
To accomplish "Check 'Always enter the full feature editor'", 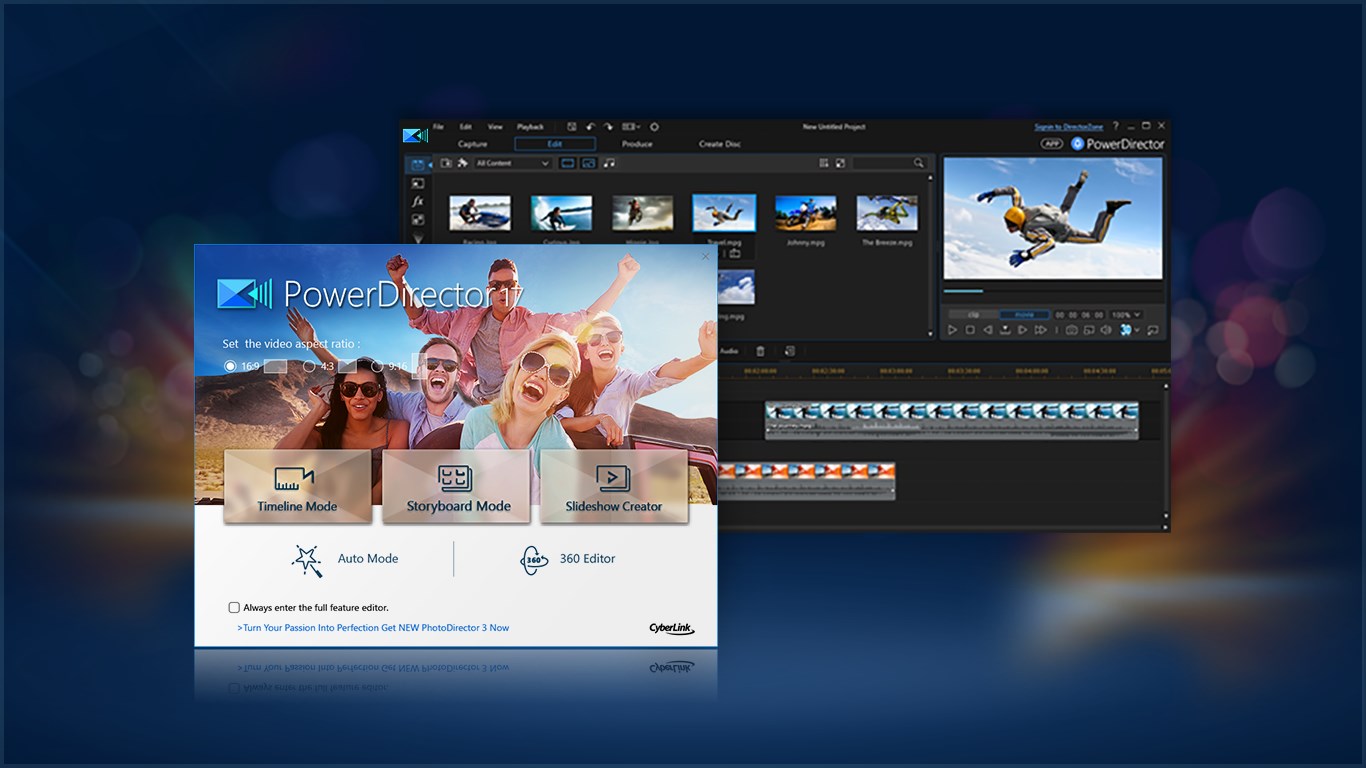I will tap(234, 607).
